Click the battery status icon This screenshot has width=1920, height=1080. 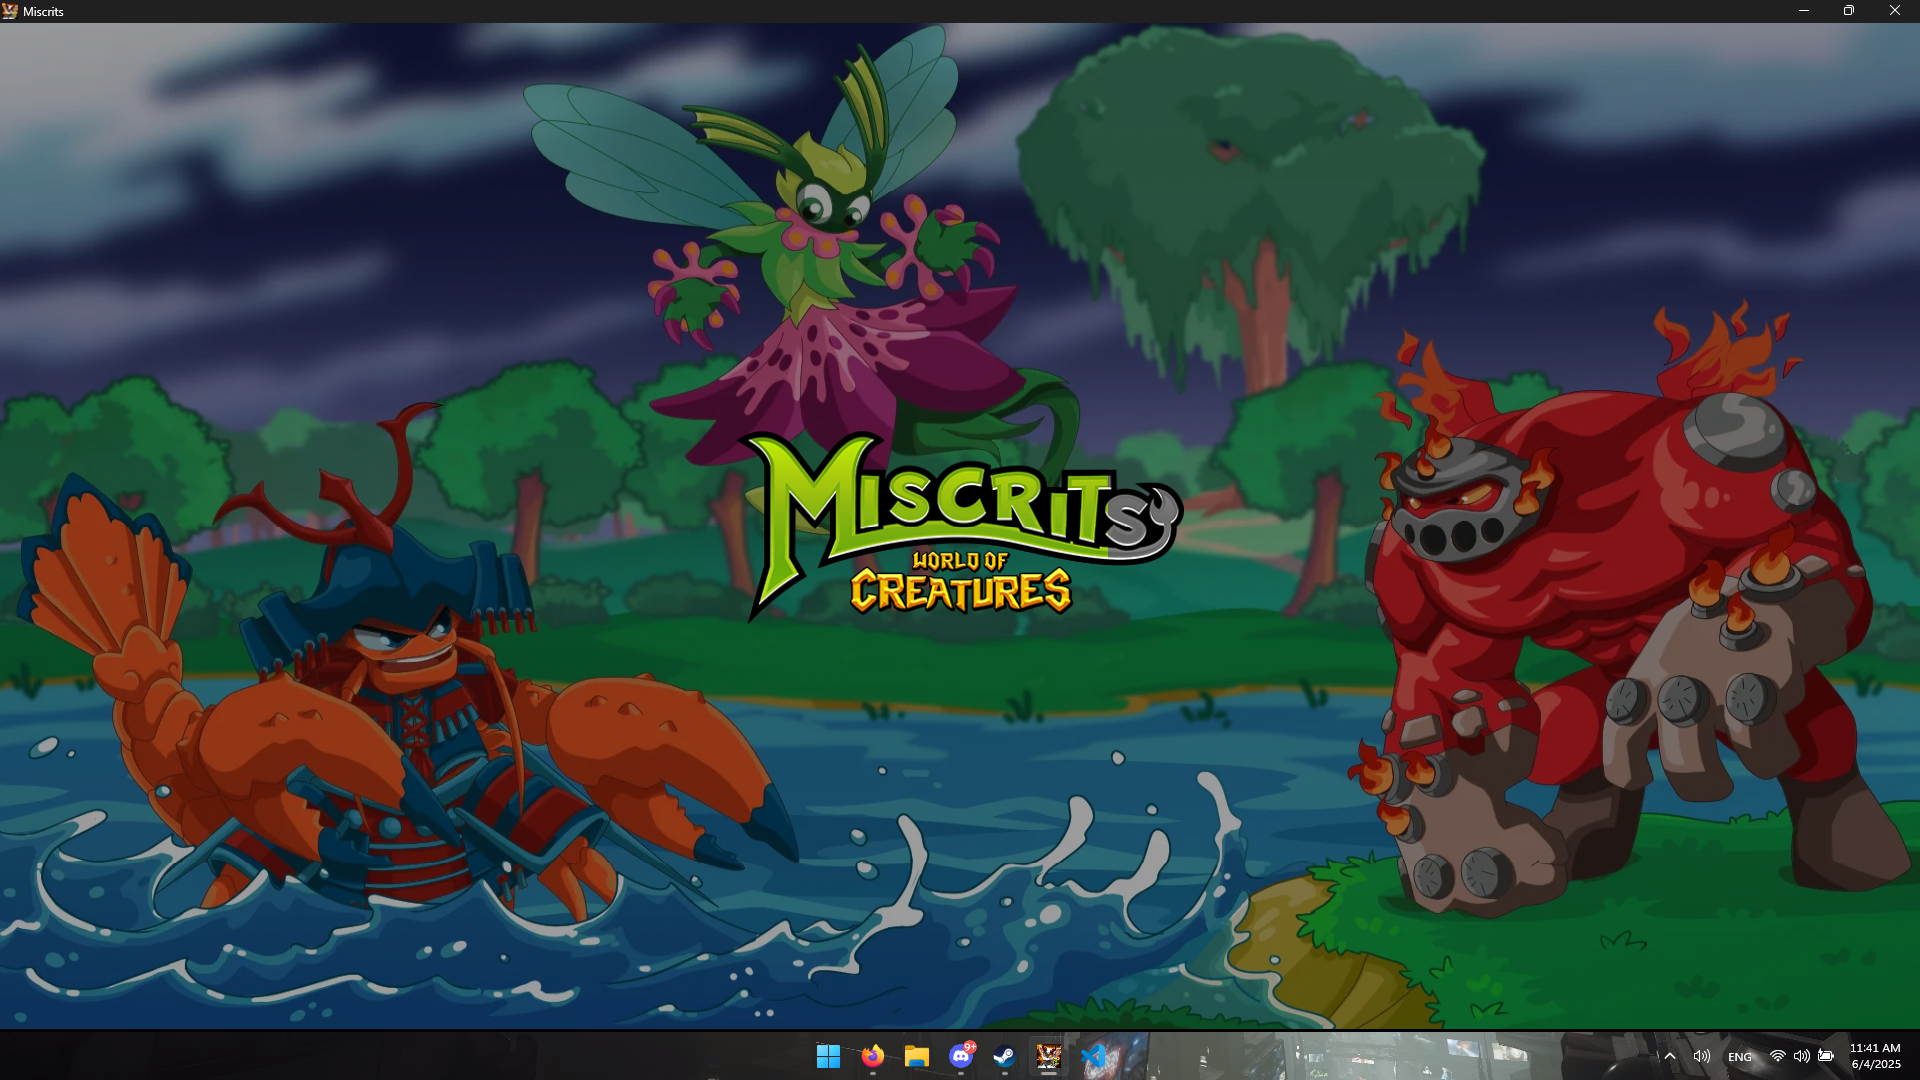point(1826,1056)
